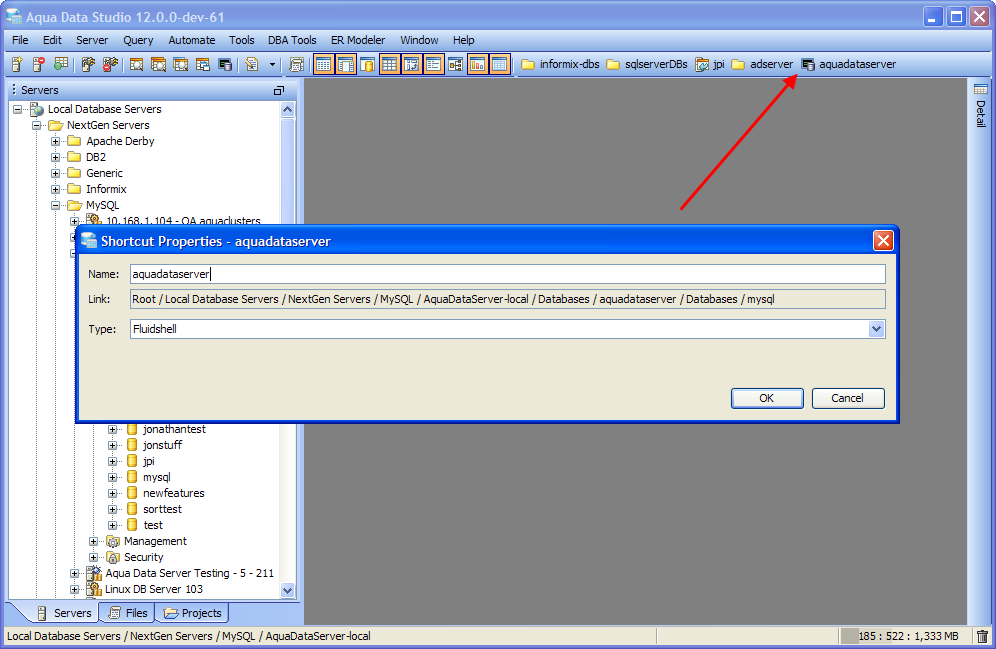The width and height of the screenshot is (996, 649).
Task: Collapse the Local Database Servers node
Action: tap(18, 109)
